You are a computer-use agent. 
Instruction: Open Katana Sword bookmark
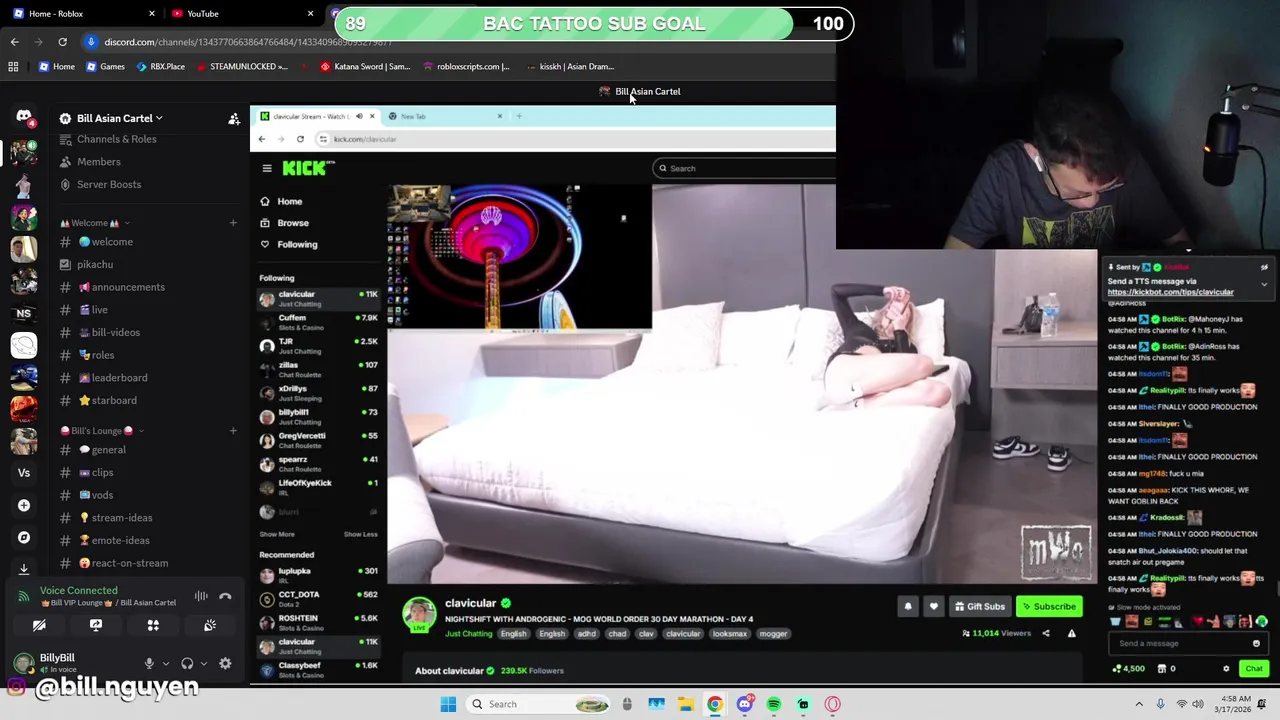pos(365,67)
